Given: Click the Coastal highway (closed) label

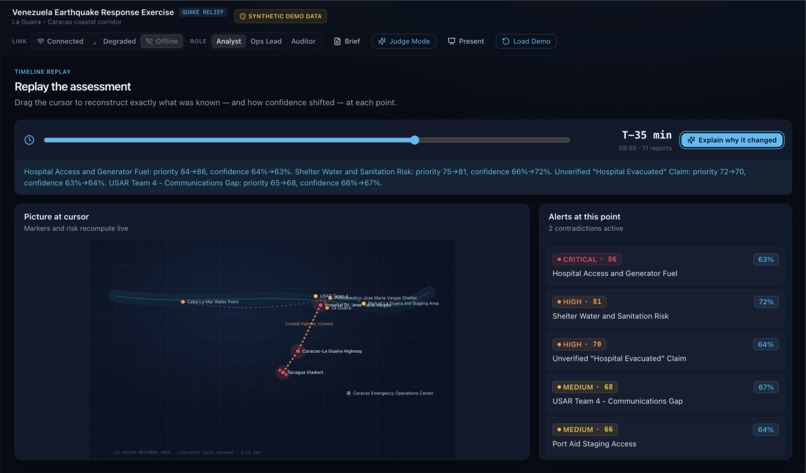Looking at the screenshot, I should point(309,324).
